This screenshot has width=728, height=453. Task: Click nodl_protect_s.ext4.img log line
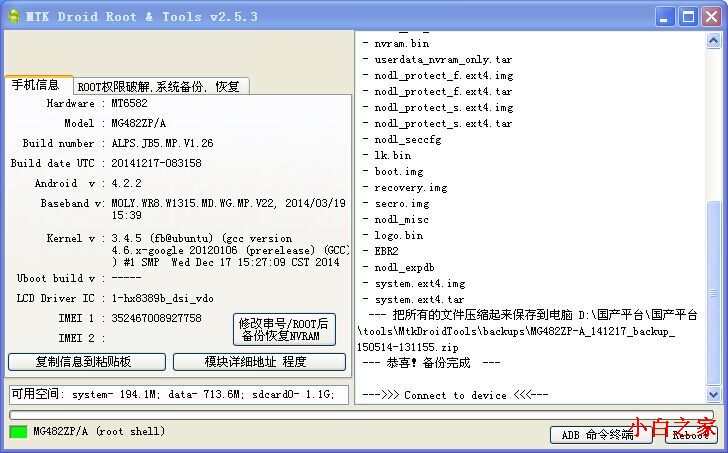coord(437,107)
